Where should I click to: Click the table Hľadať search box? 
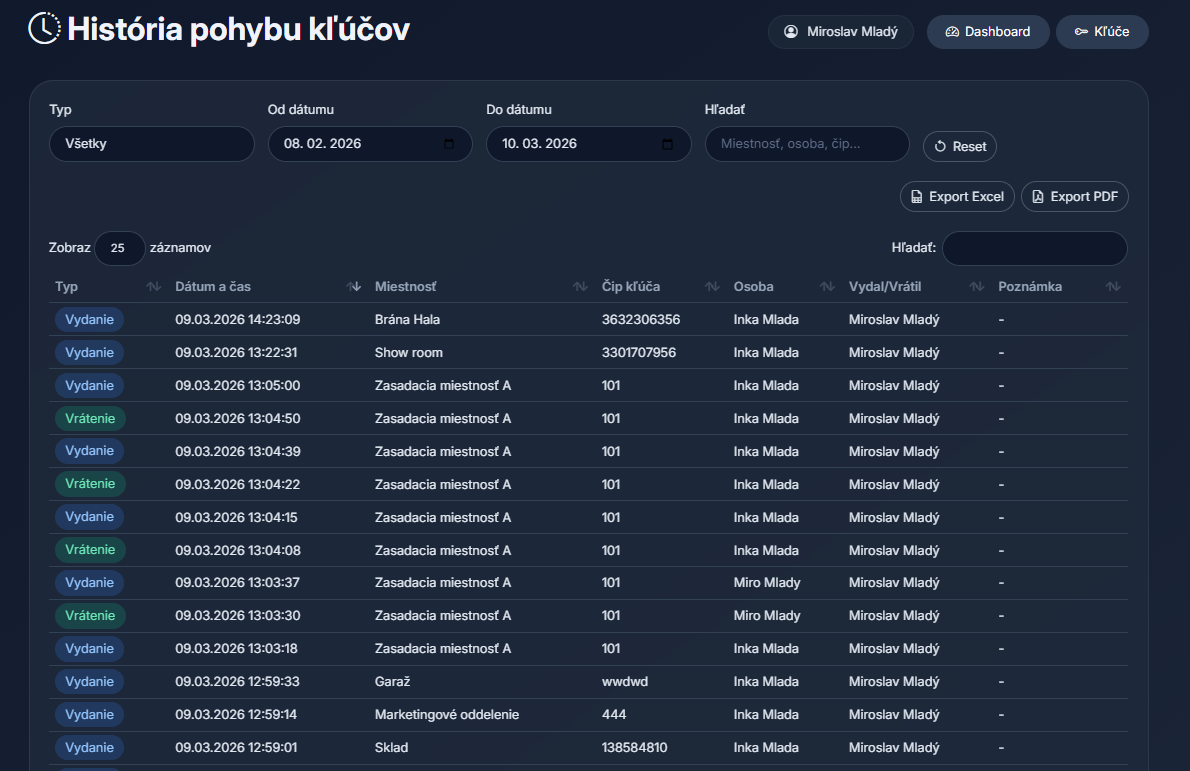(x=1034, y=248)
